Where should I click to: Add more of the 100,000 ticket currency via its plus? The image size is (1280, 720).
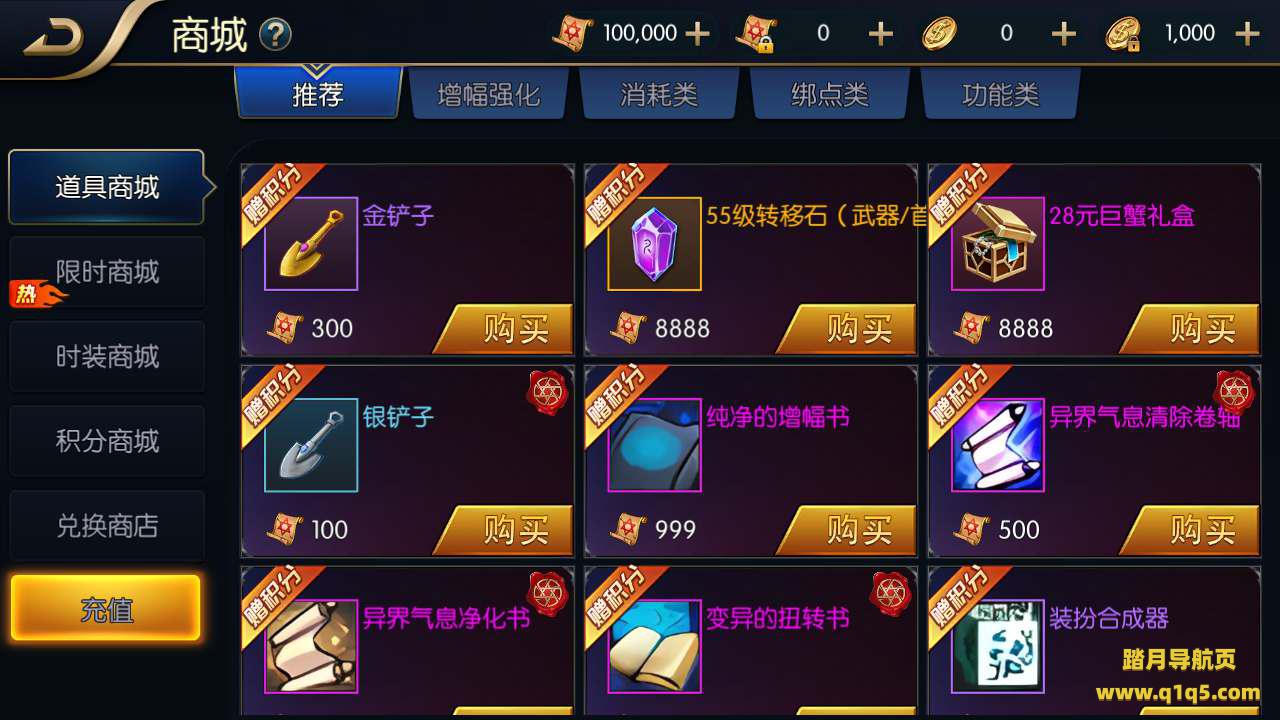(697, 34)
